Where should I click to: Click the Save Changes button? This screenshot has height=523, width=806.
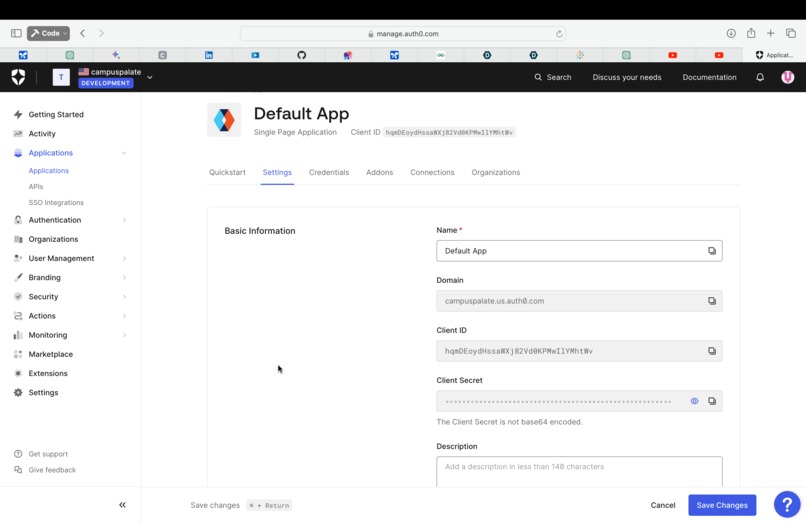722,505
